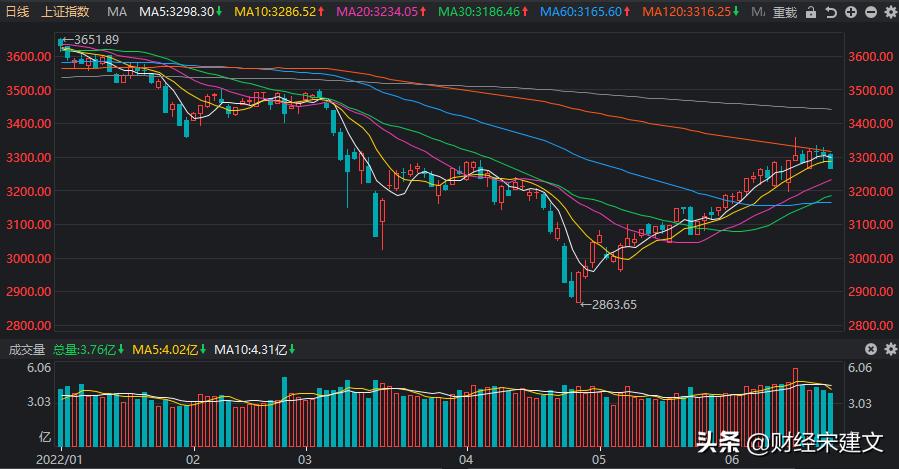The height and width of the screenshot is (469, 899).
Task: Zoom out with the minus icon
Action: coord(869,13)
